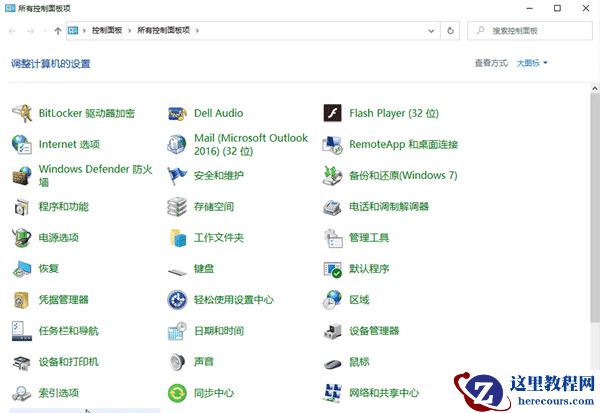Open the 键盘 keyboard icon
600x413 pixels.
point(177,272)
